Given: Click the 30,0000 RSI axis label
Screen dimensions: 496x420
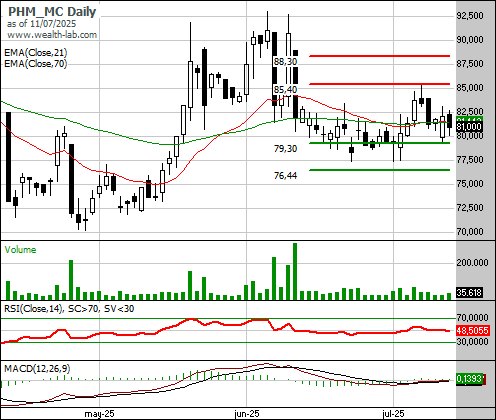Looking at the screenshot, I should pyautogui.click(x=472, y=342).
